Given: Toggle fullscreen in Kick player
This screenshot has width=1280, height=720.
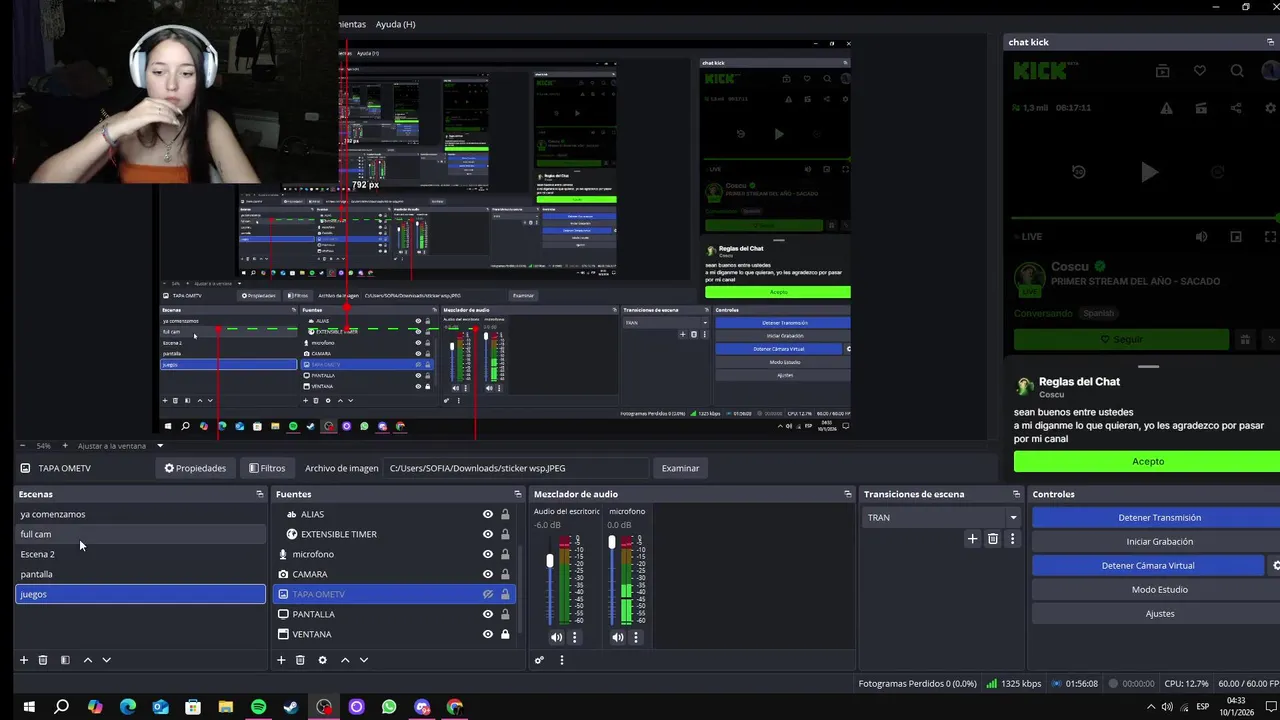Looking at the screenshot, I should pos(1271,237).
